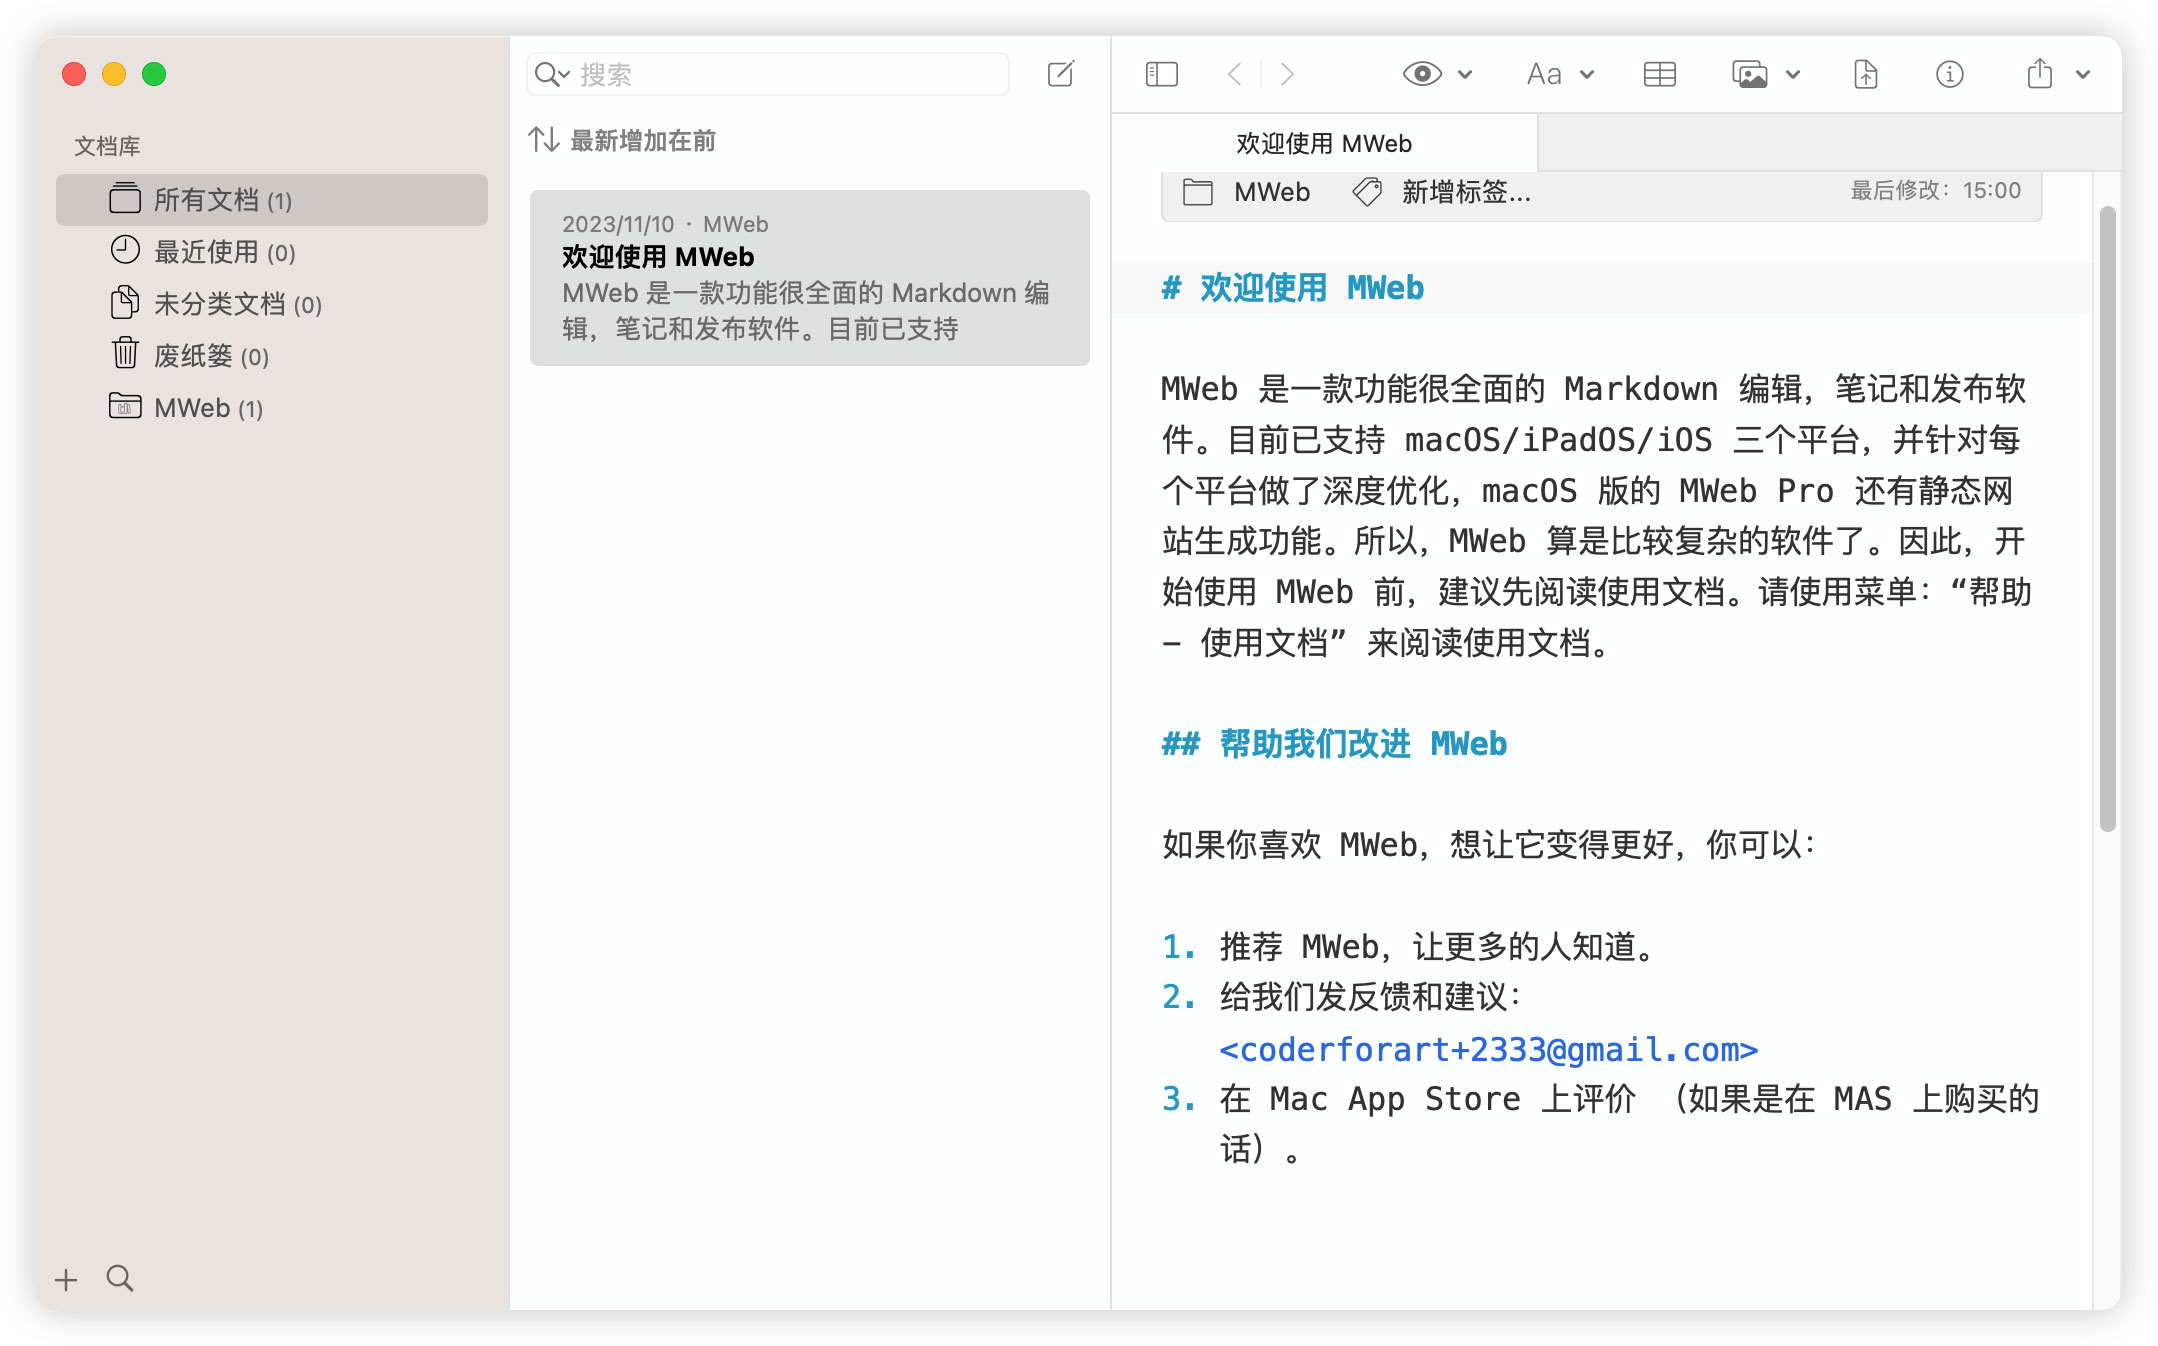Click the folder icon in document header
The image size is (2158, 1346).
pyautogui.click(x=1198, y=192)
